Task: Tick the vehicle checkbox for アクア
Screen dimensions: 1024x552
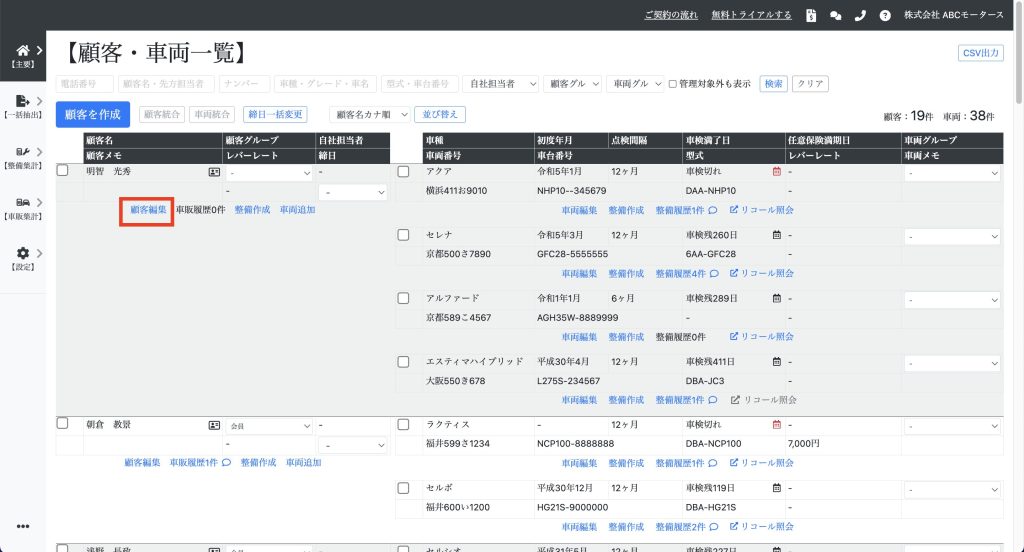Action: (x=404, y=171)
